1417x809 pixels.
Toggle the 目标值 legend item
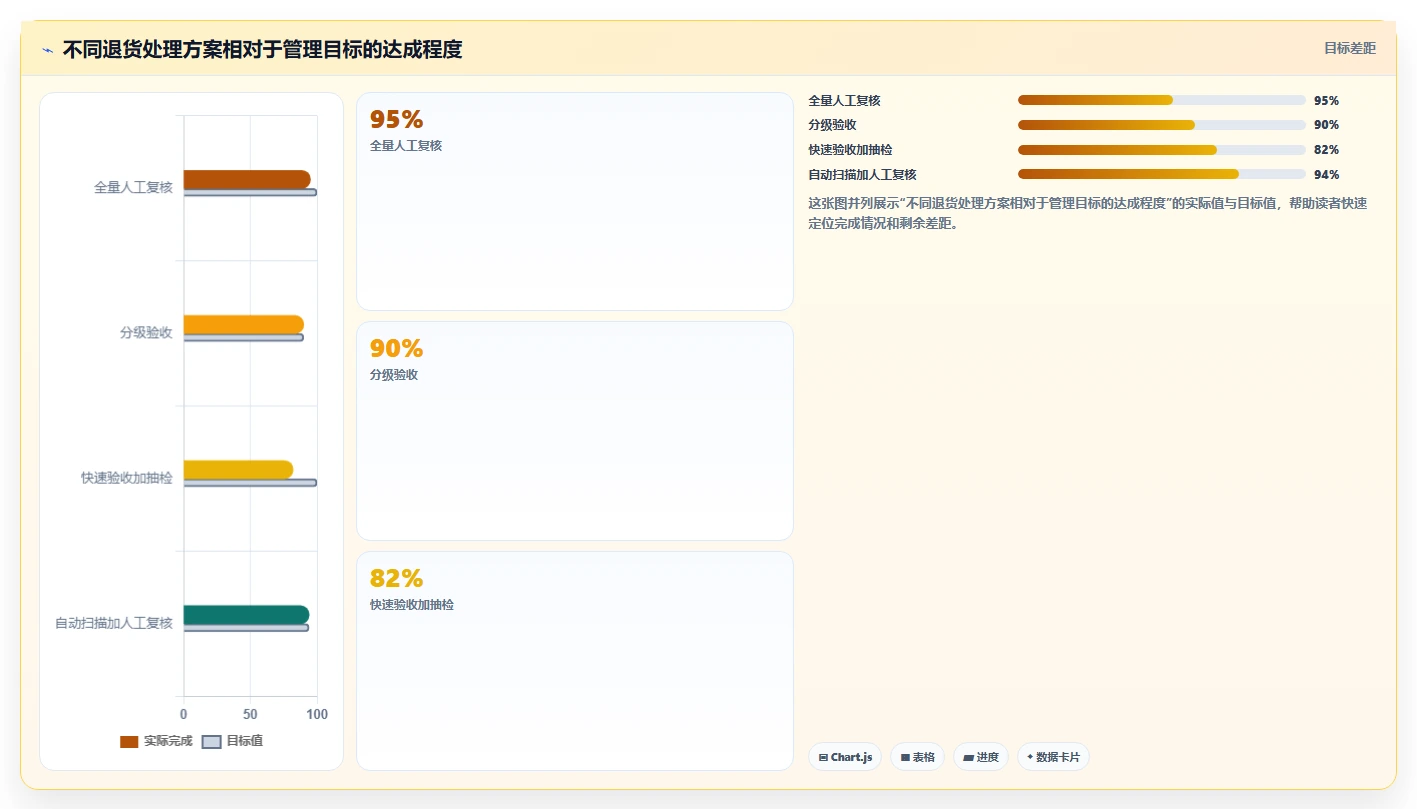coord(232,741)
